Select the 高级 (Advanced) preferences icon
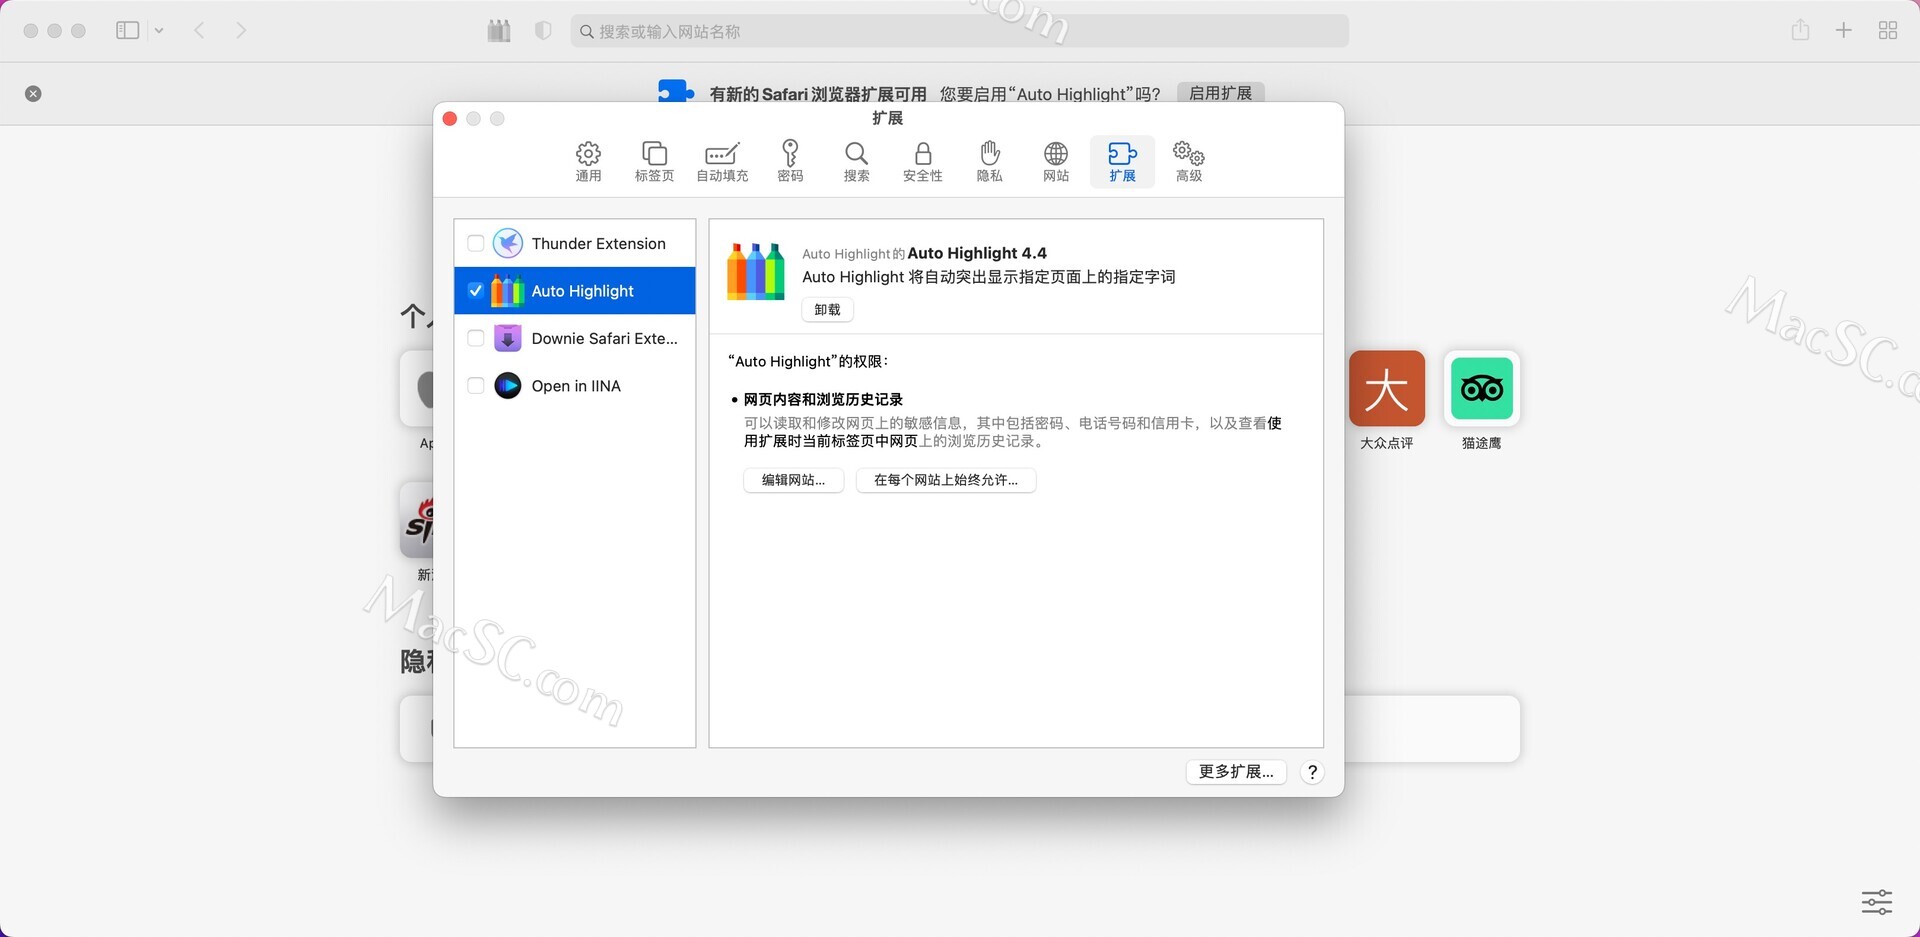This screenshot has width=1920, height=937. coord(1188,160)
